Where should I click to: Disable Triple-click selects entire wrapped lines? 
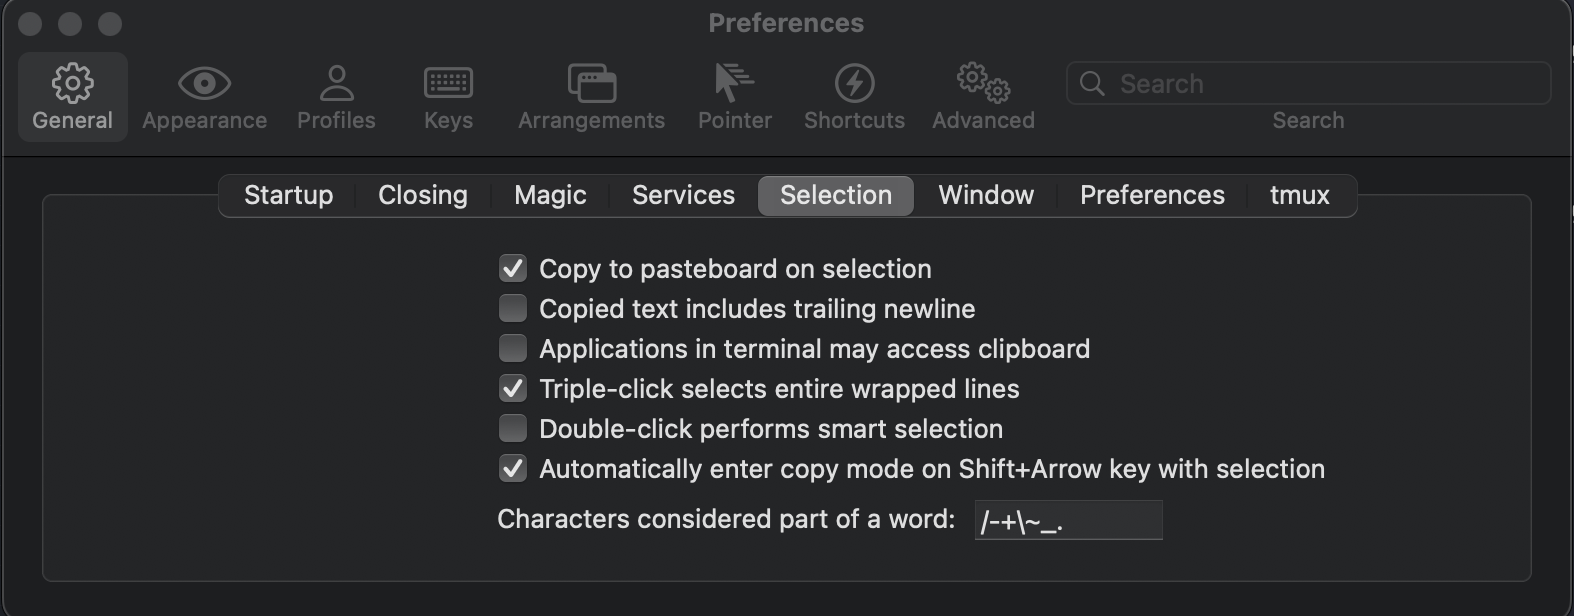tap(513, 388)
